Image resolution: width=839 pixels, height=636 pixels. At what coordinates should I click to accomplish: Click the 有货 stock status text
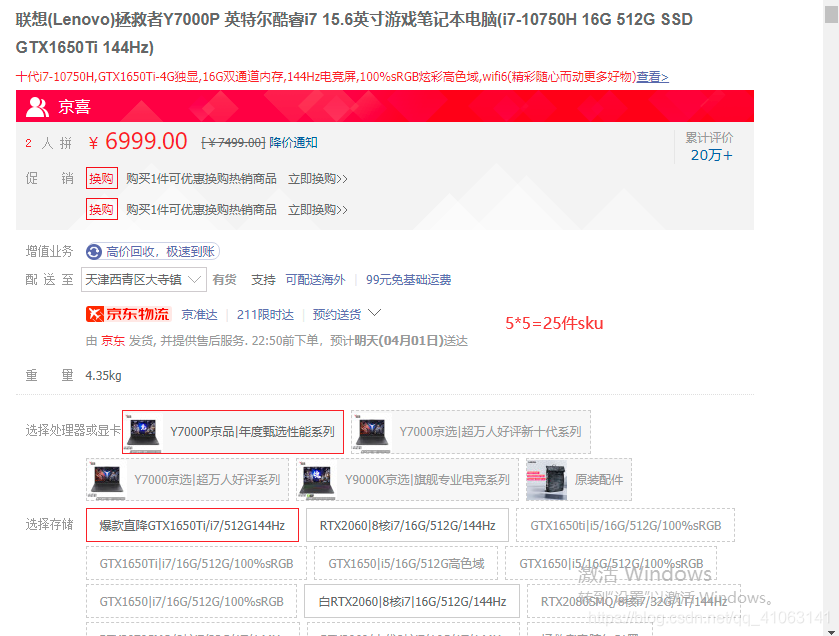coord(224,279)
